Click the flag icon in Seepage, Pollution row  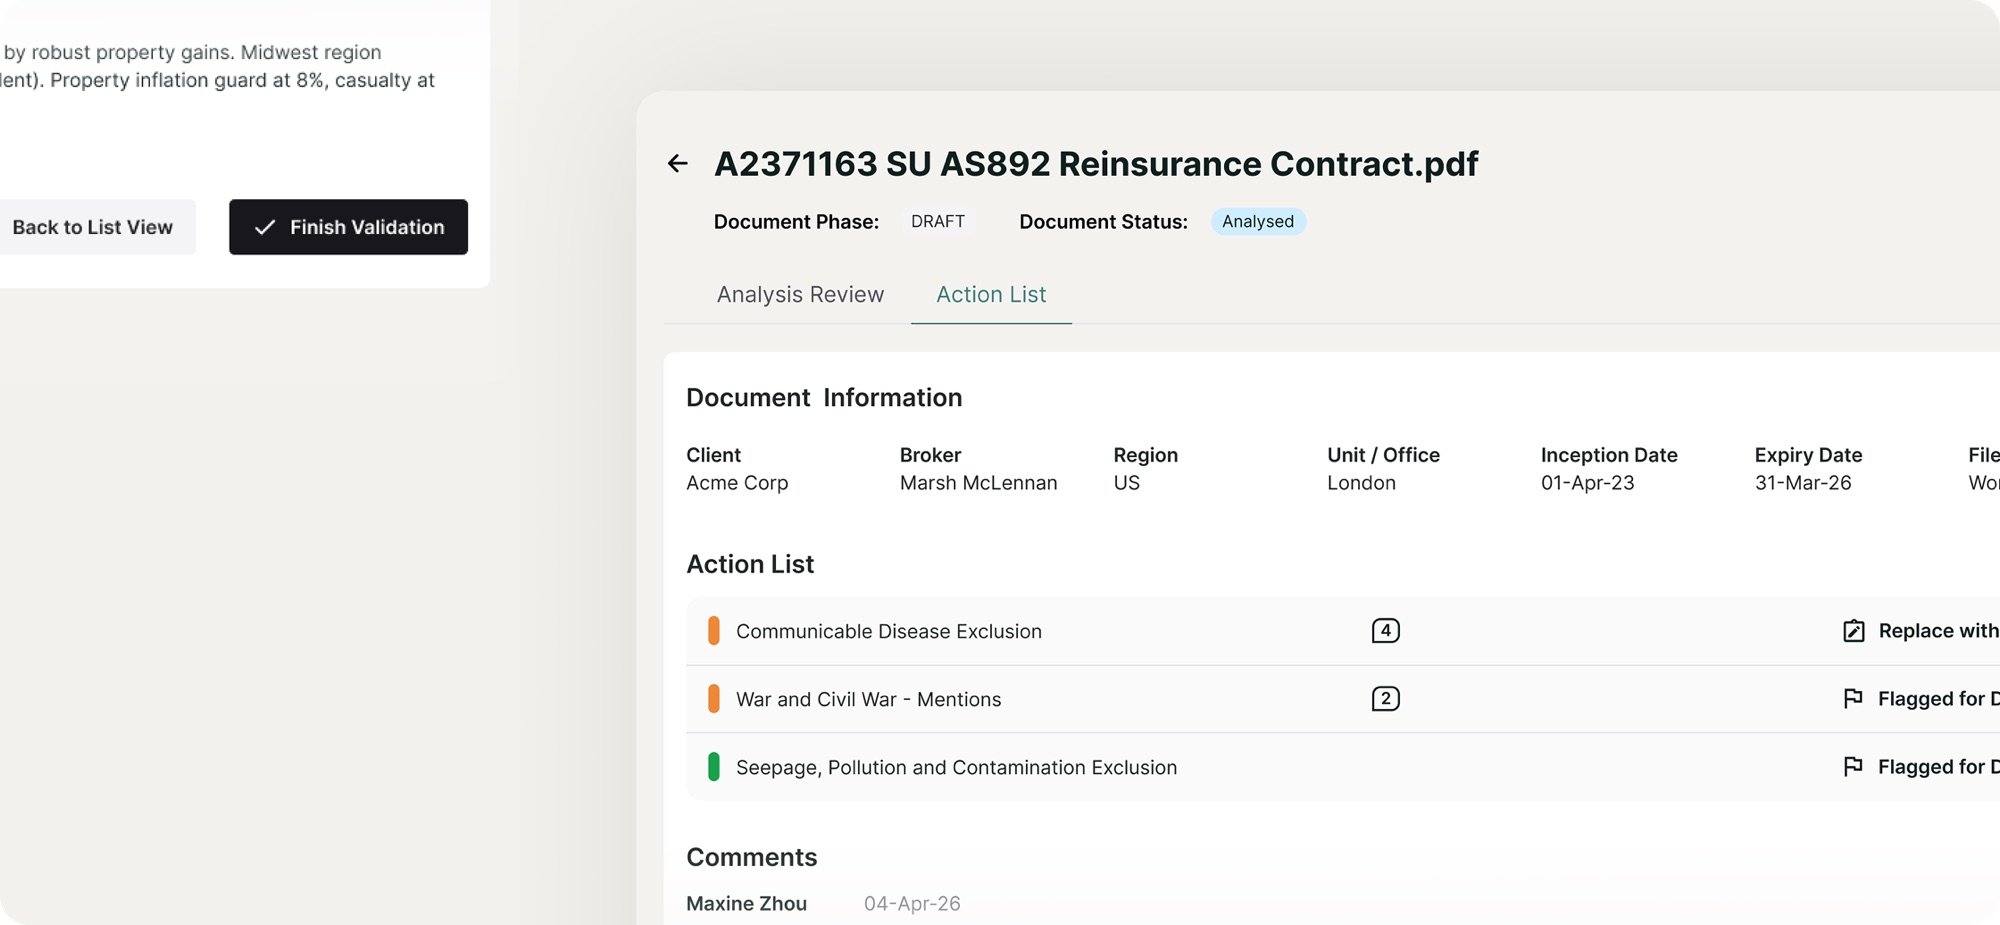pos(1853,766)
